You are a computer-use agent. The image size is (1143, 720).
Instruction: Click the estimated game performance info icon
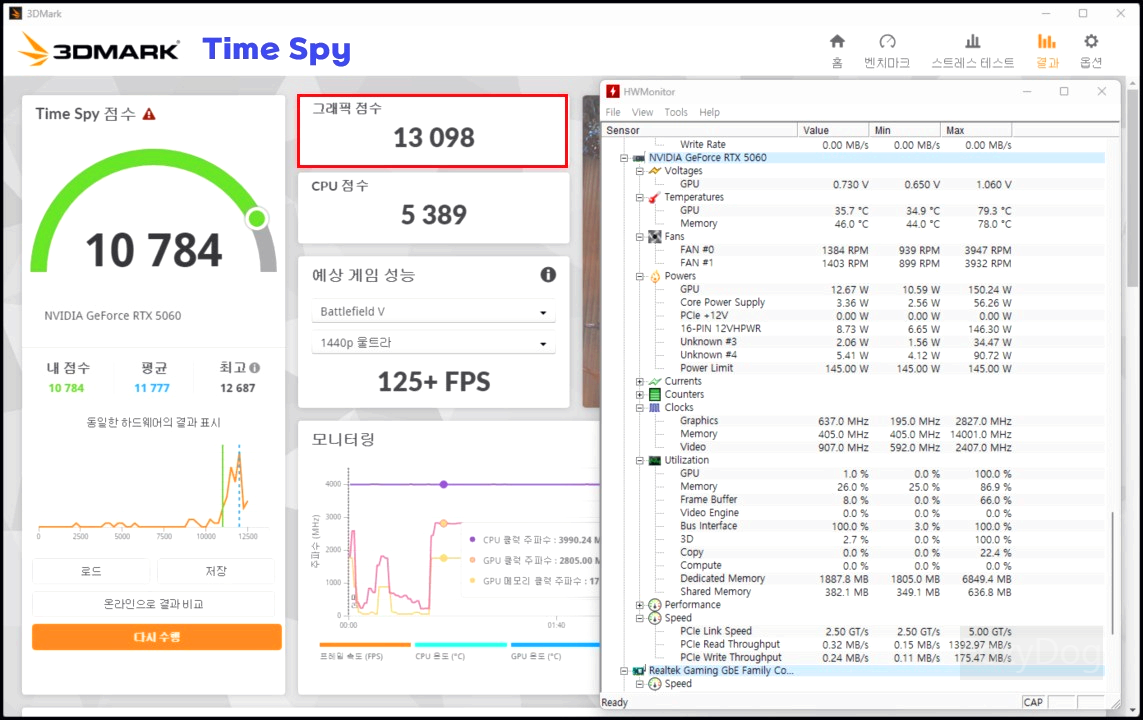click(548, 274)
